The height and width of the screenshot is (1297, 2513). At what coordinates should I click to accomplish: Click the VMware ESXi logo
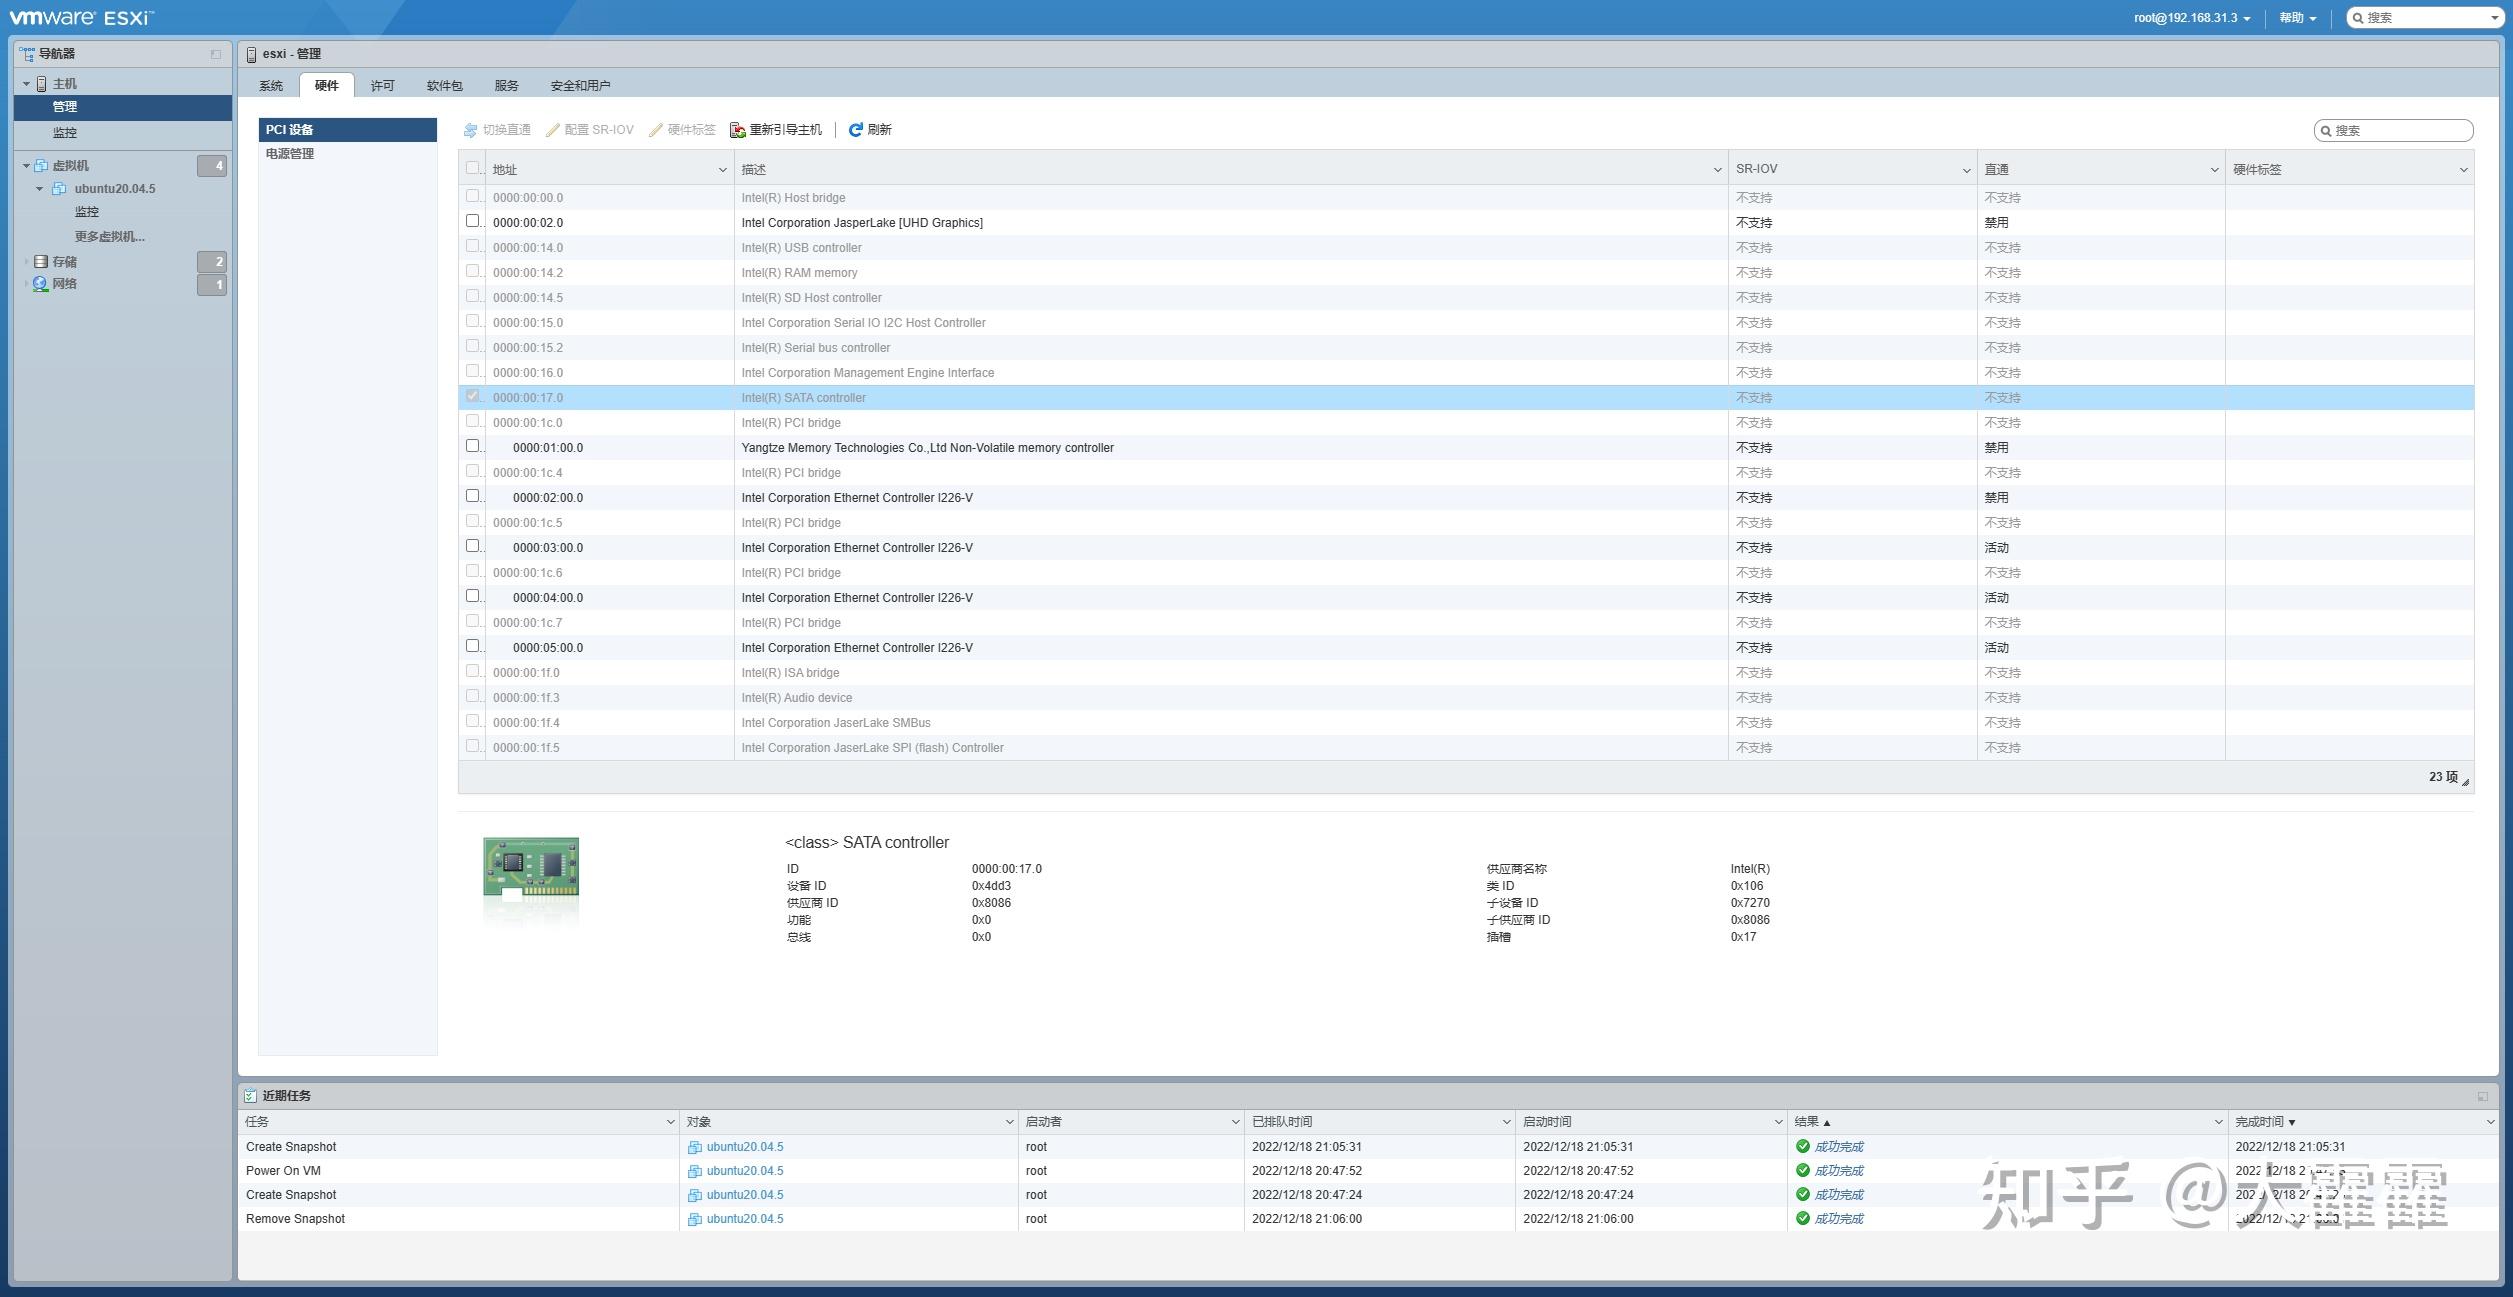(x=82, y=18)
